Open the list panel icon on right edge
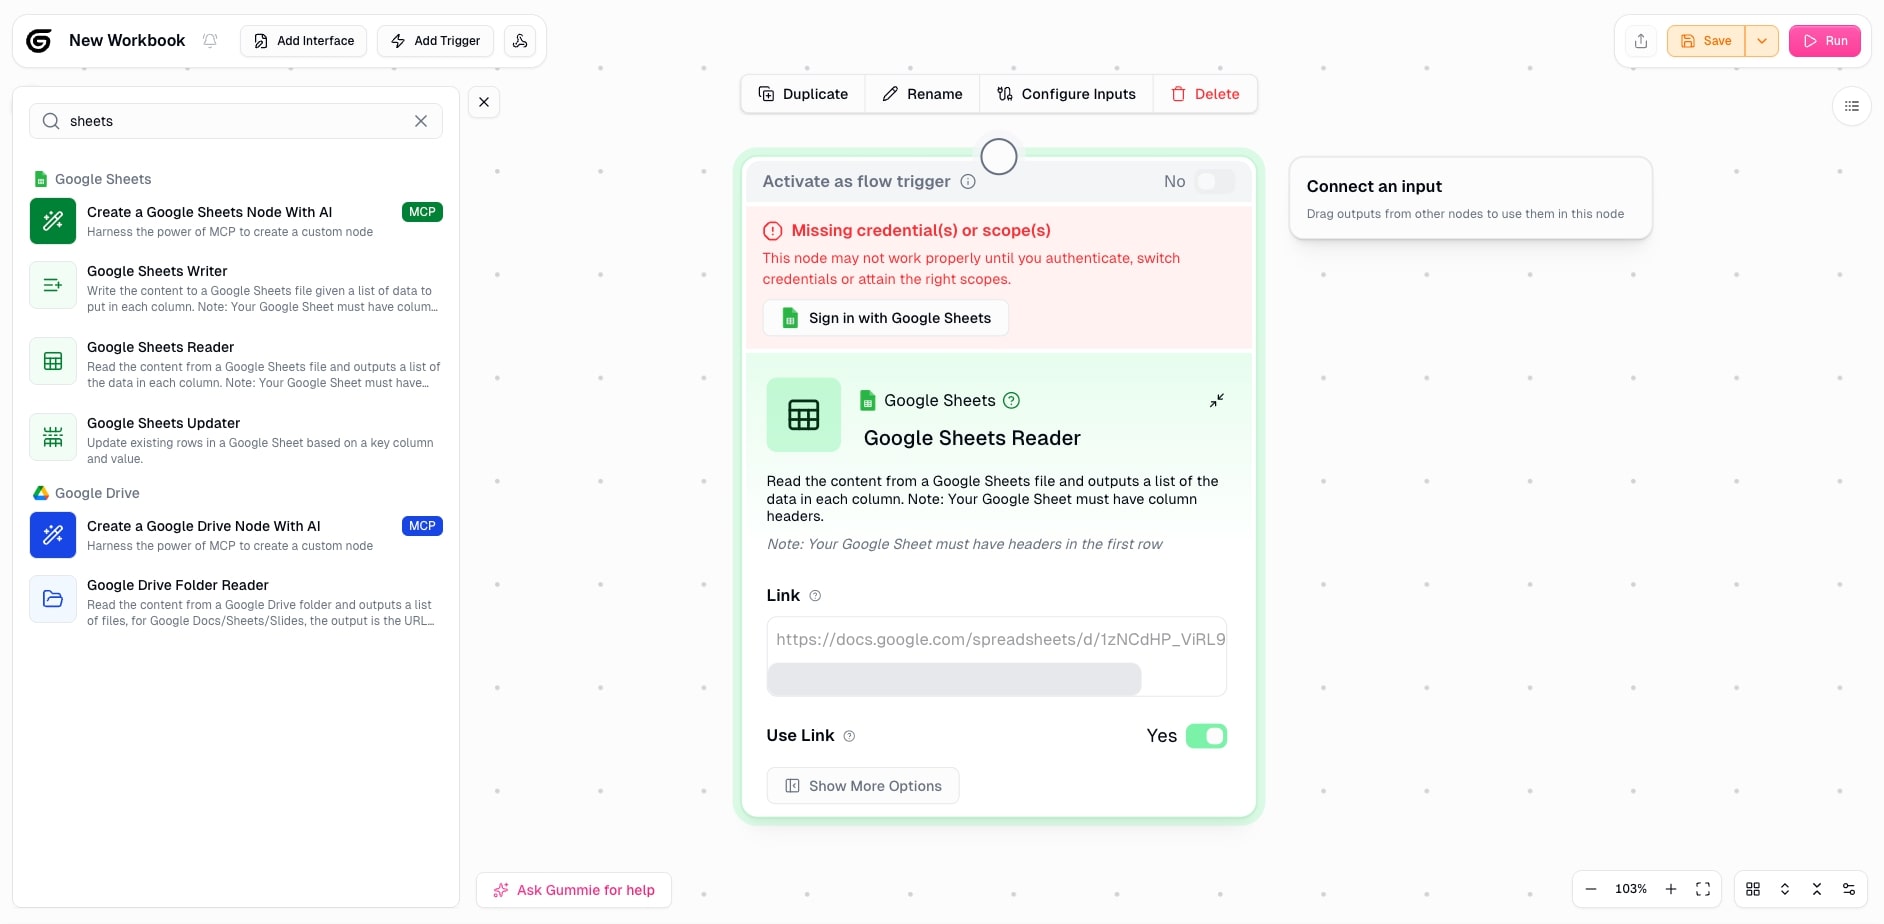1884x924 pixels. [1852, 106]
